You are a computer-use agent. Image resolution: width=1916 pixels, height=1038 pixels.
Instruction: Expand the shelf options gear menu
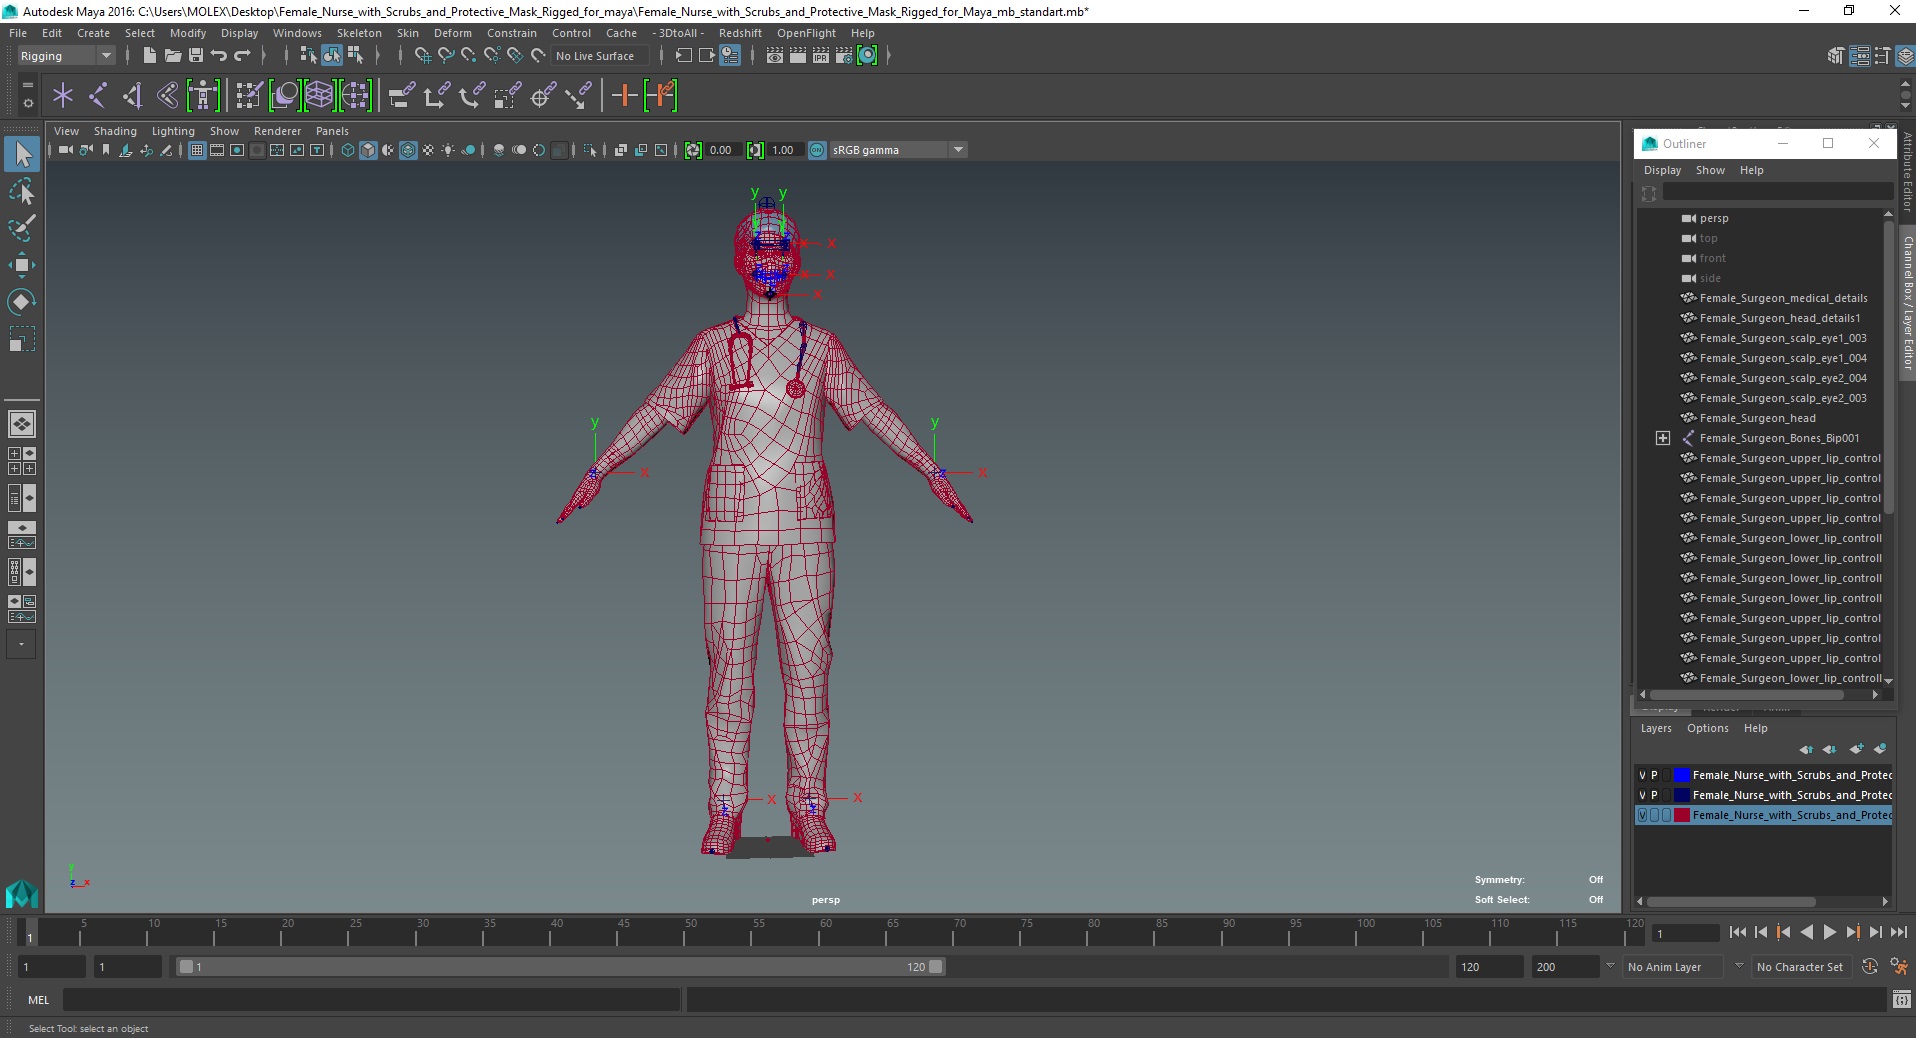(x=28, y=102)
